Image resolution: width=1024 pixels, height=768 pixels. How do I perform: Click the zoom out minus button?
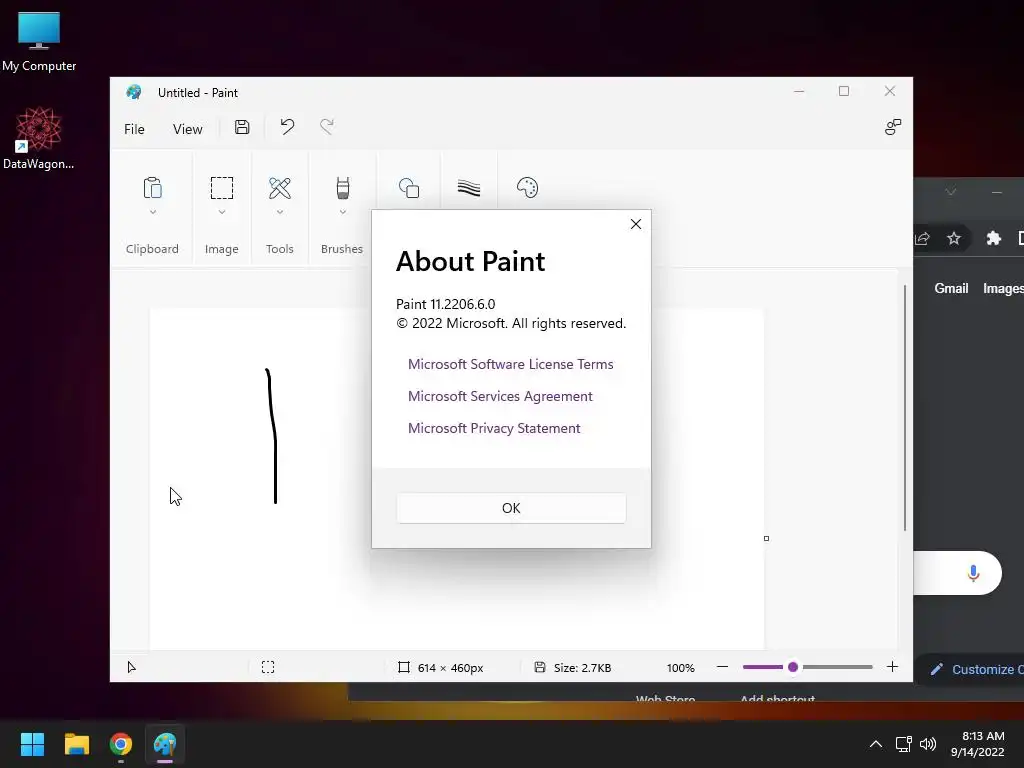(722, 667)
